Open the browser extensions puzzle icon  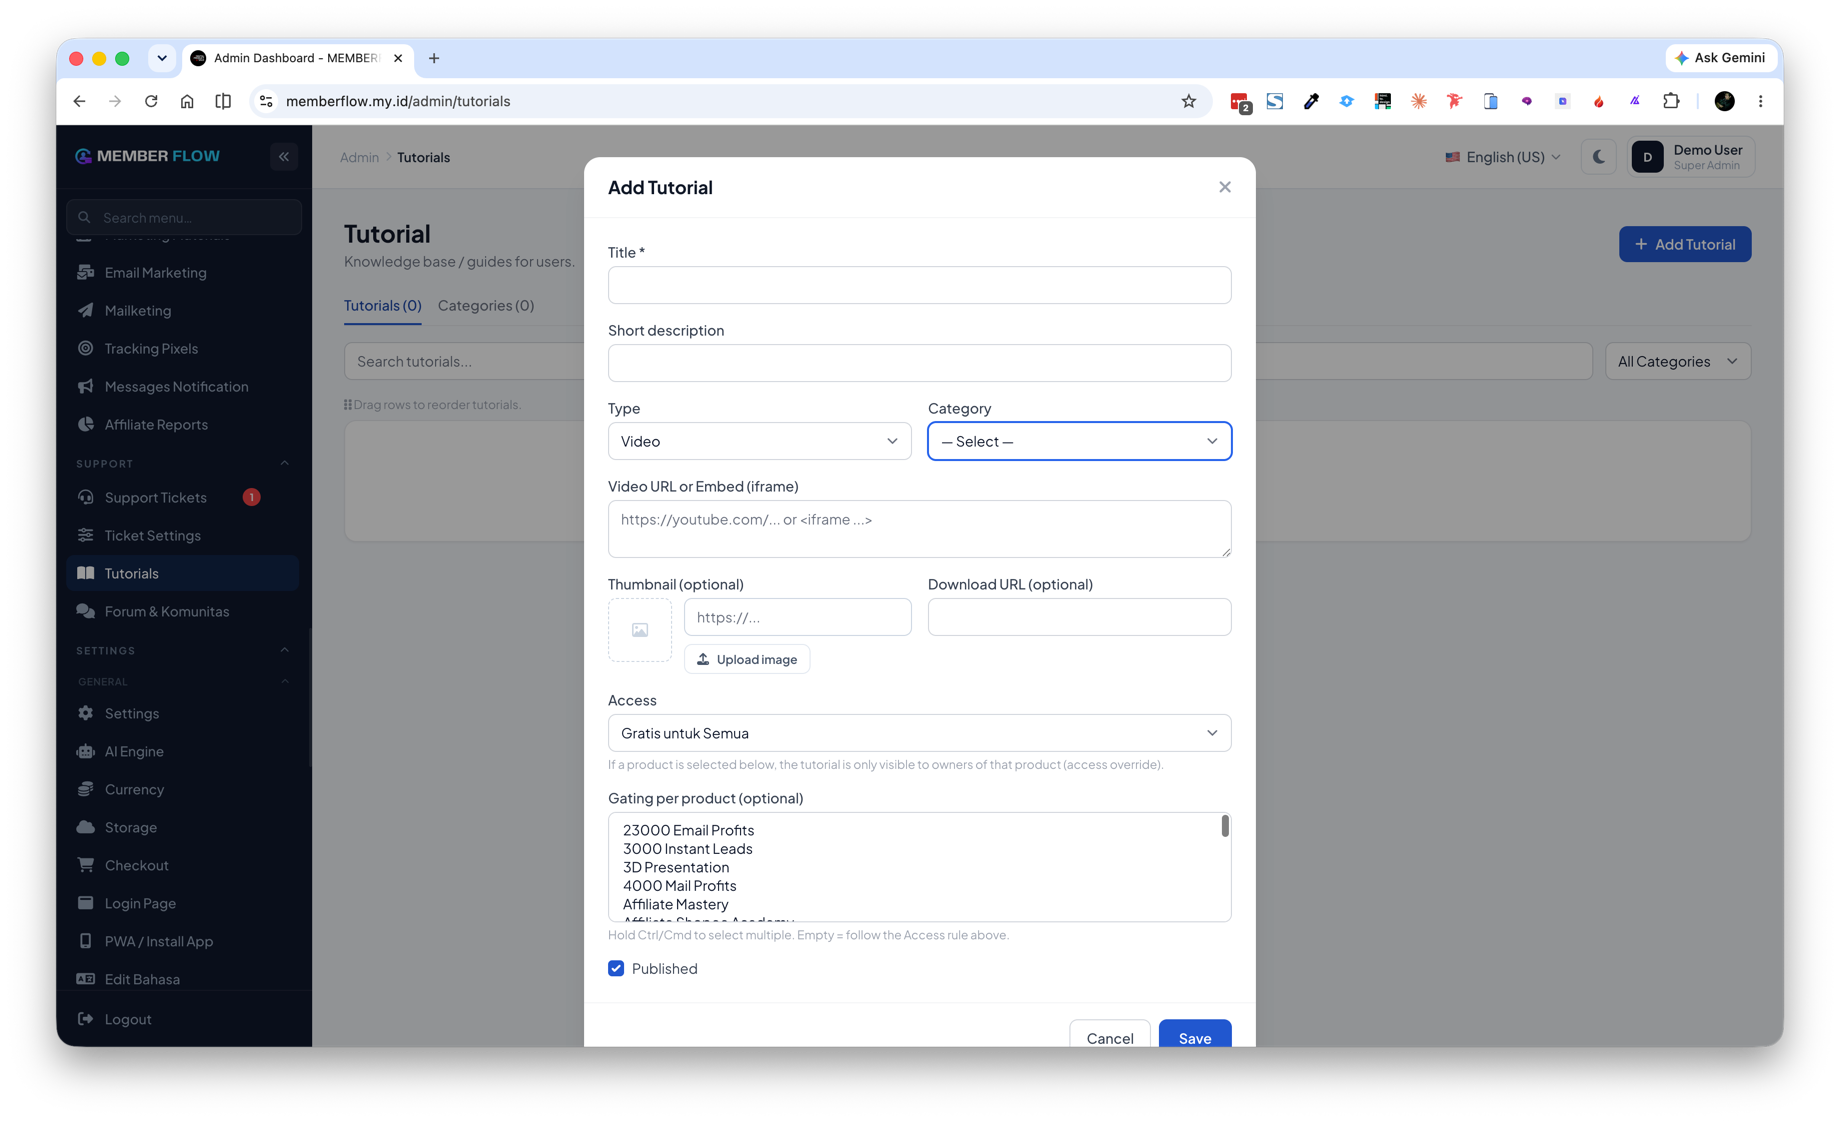(1671, 101)
